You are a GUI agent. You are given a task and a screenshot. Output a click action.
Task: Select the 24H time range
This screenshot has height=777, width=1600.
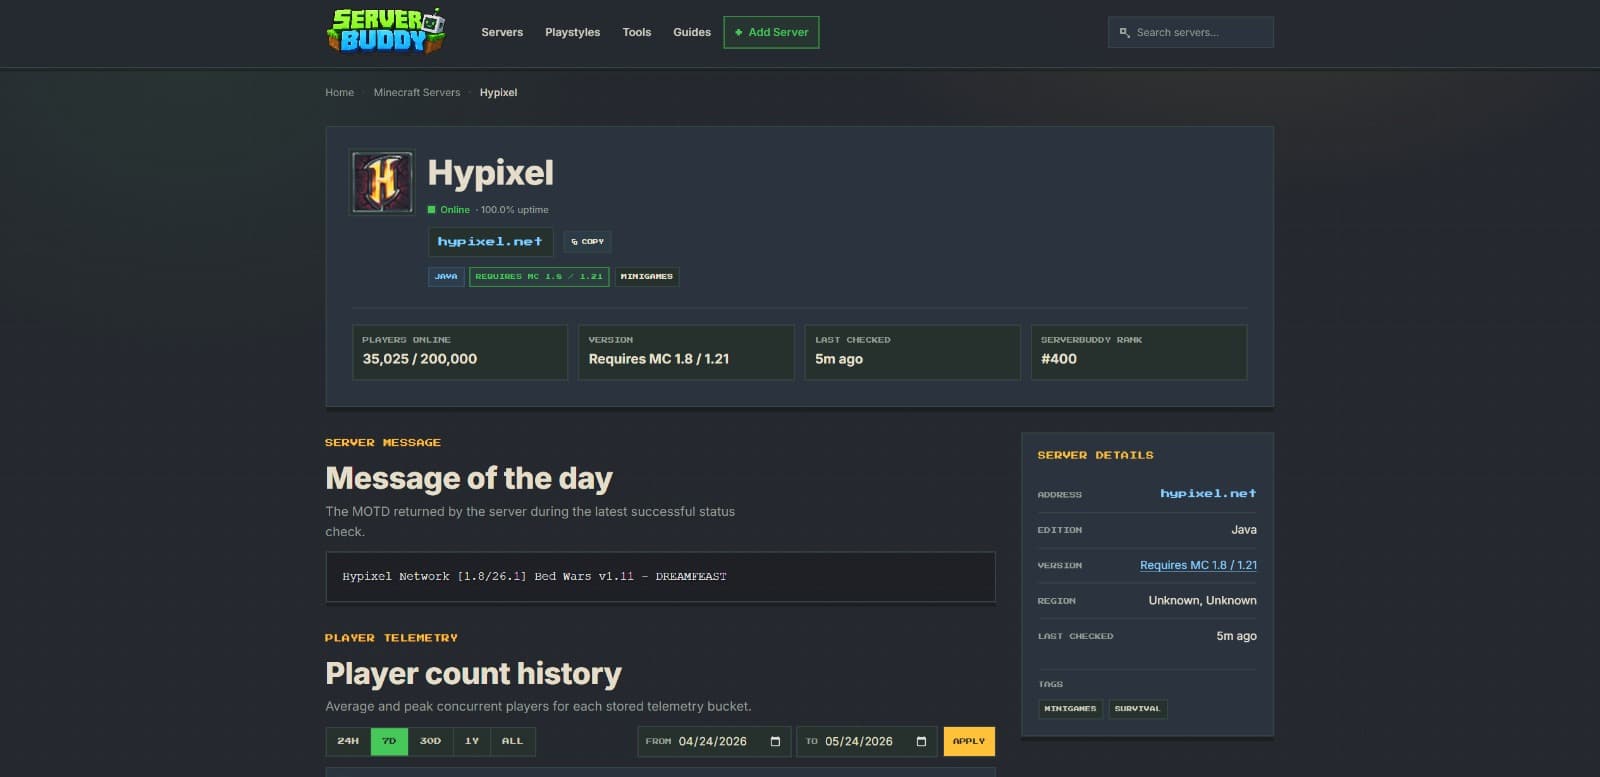pos(348,741)
